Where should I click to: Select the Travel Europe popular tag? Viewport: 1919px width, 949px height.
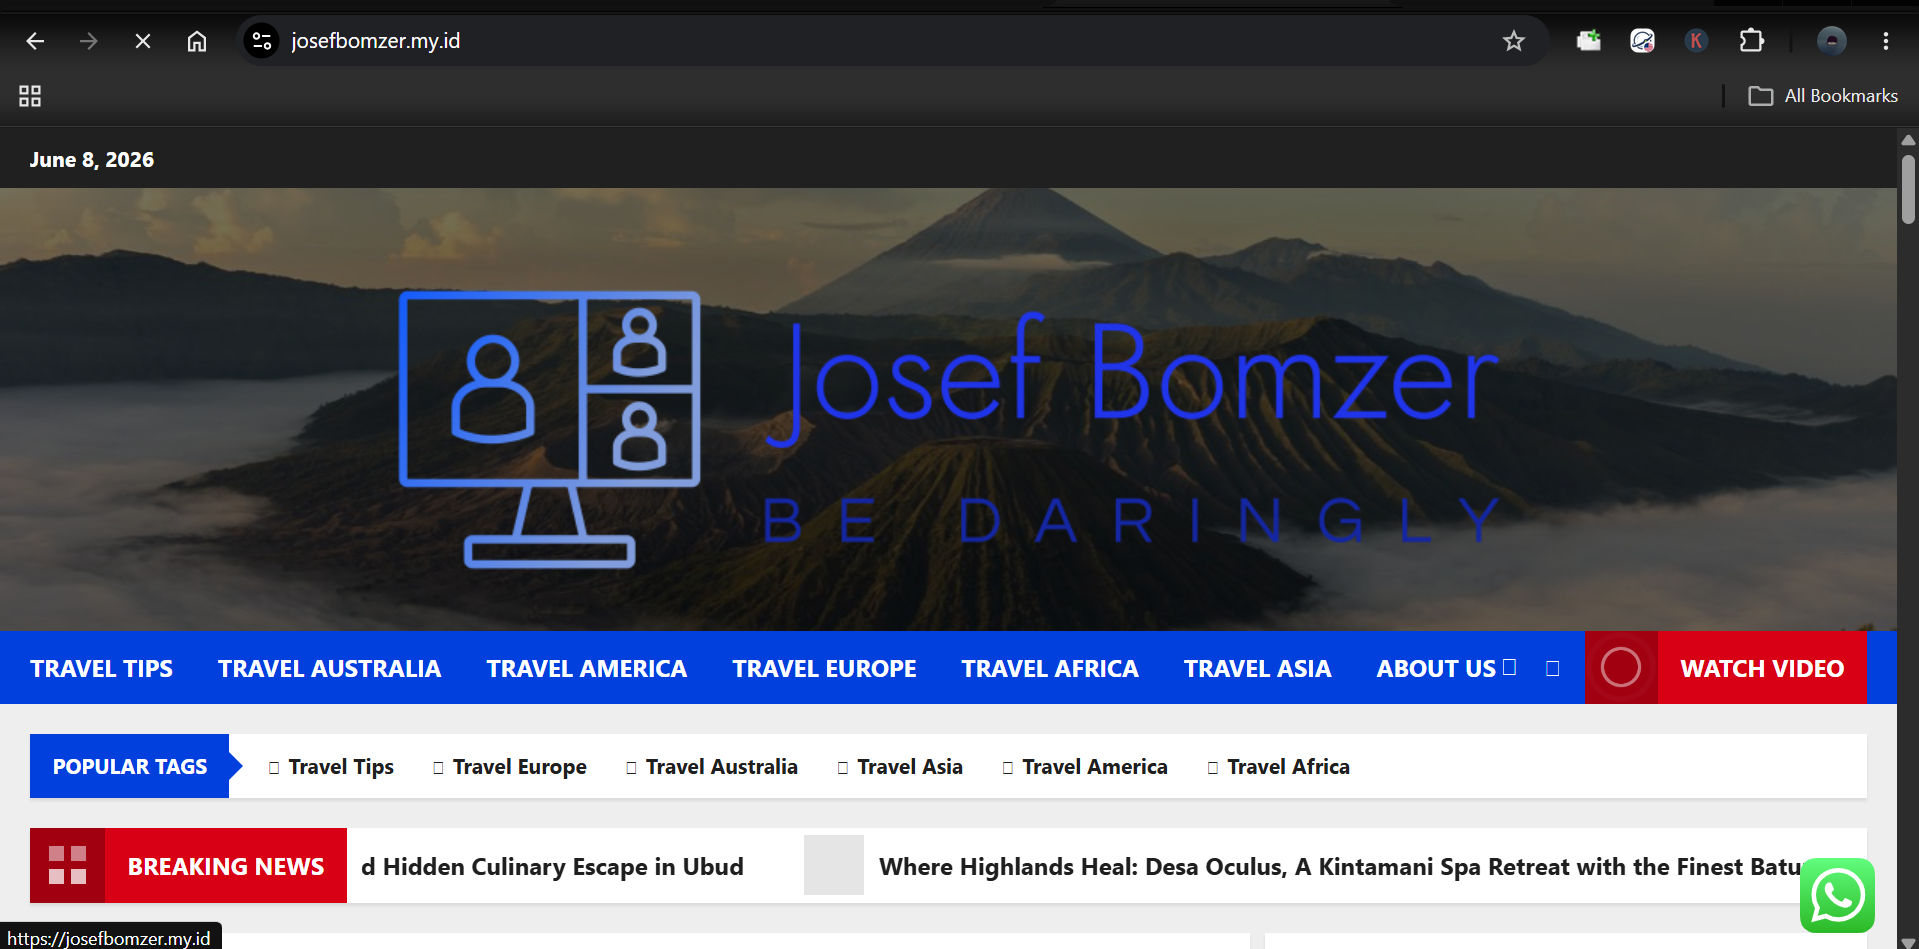point(510,767)
